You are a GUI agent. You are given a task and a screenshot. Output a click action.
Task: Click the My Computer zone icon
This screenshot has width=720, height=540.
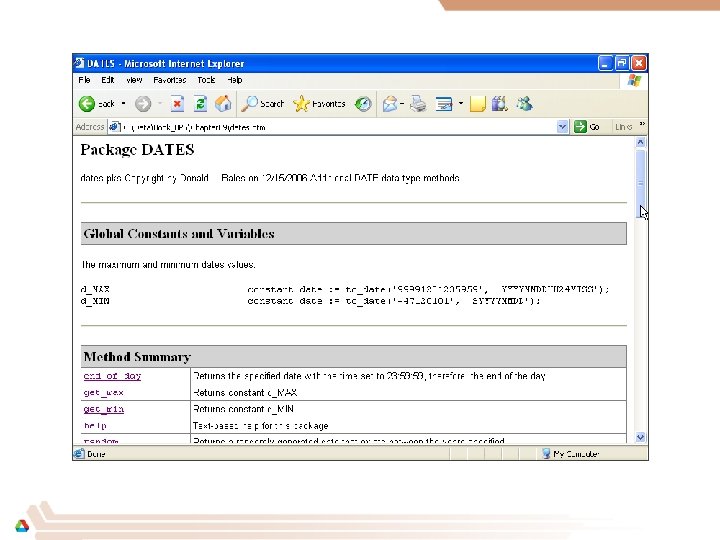(x=546, y=454)
